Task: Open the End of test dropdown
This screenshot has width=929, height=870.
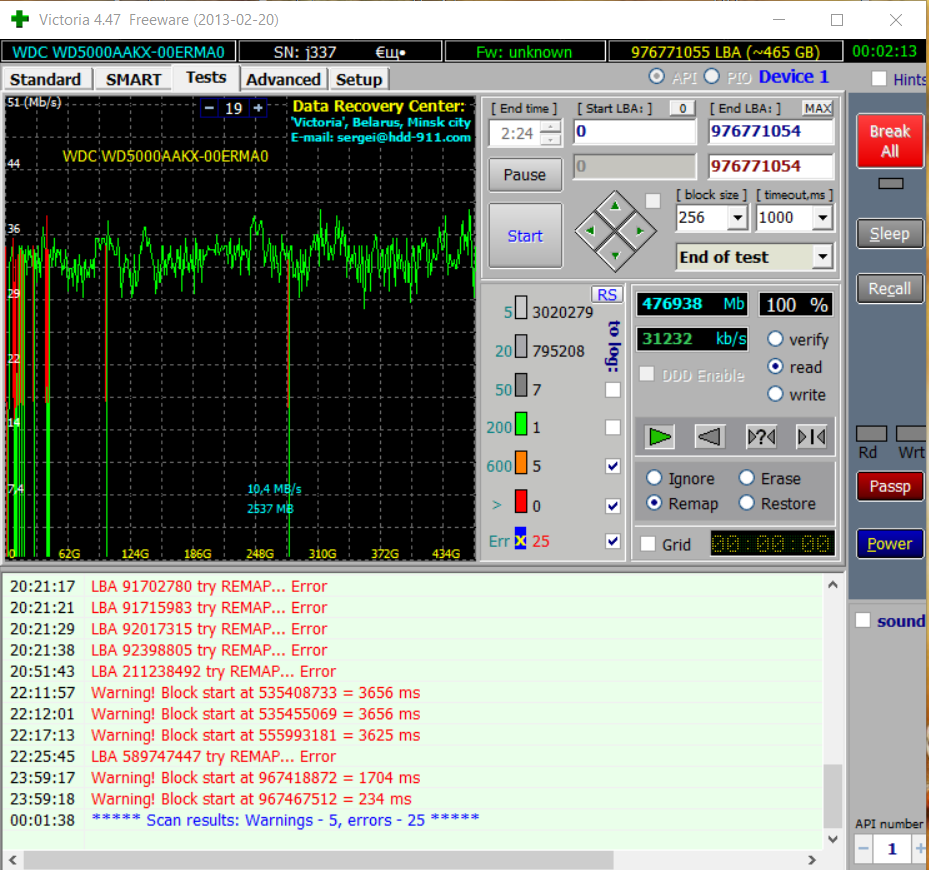Action: (822, 257)
